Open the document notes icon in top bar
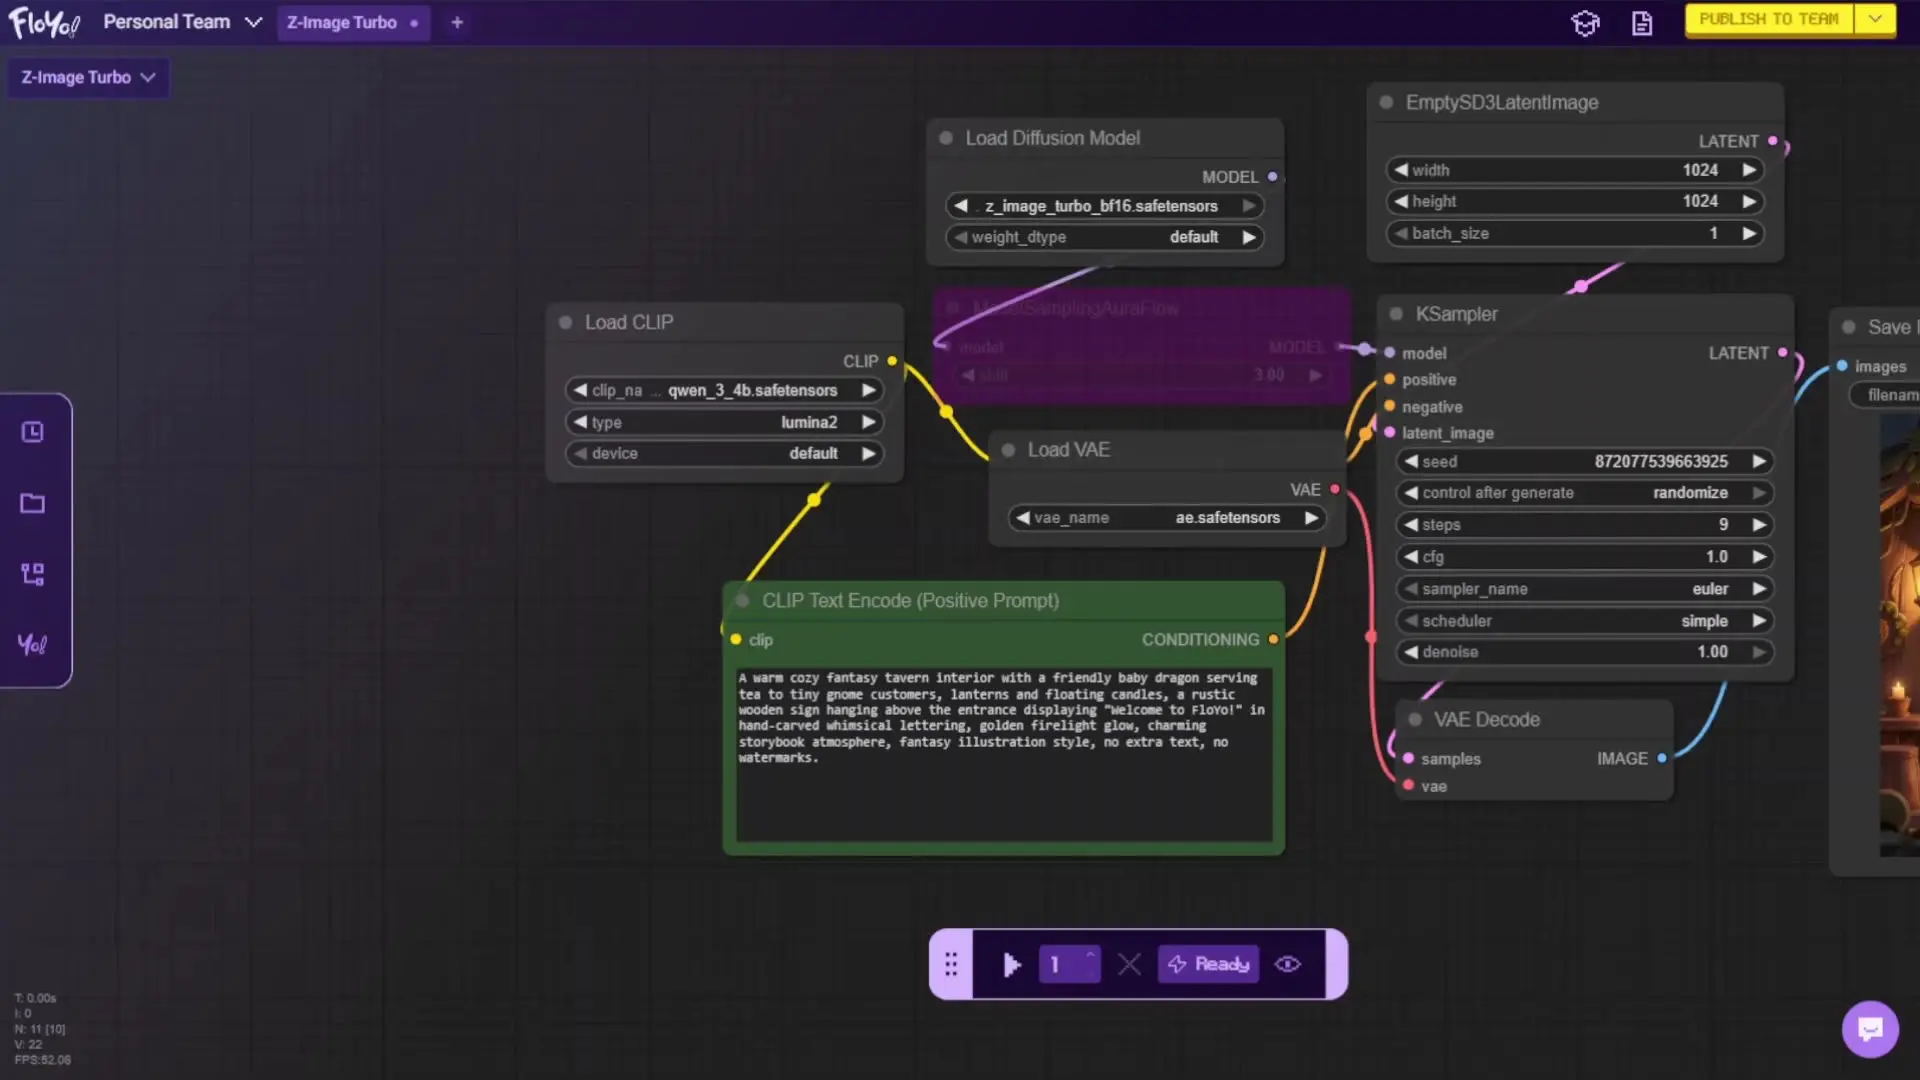 point(1642,23)
